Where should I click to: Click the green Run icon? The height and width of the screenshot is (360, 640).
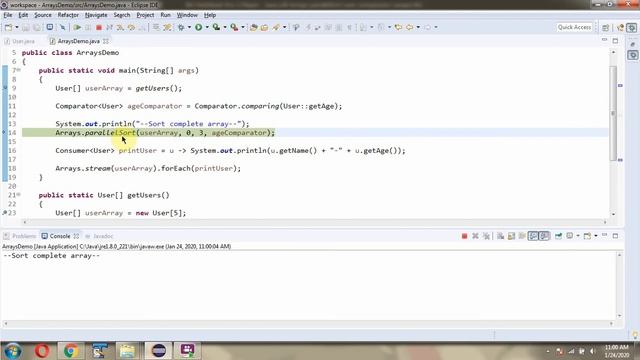point(198,27)
